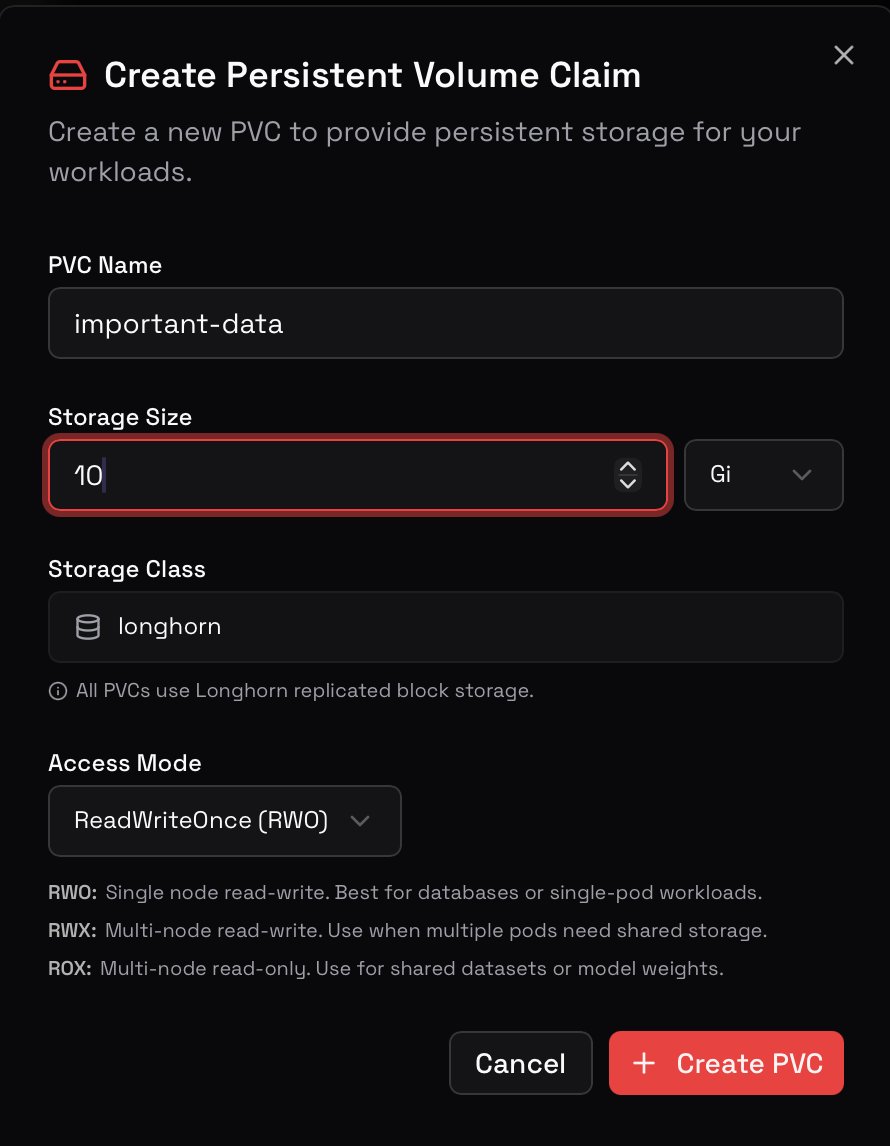Open the Gi storage unit dropdown
This screenshot has width=890, height=1146.
click(763, 475)
